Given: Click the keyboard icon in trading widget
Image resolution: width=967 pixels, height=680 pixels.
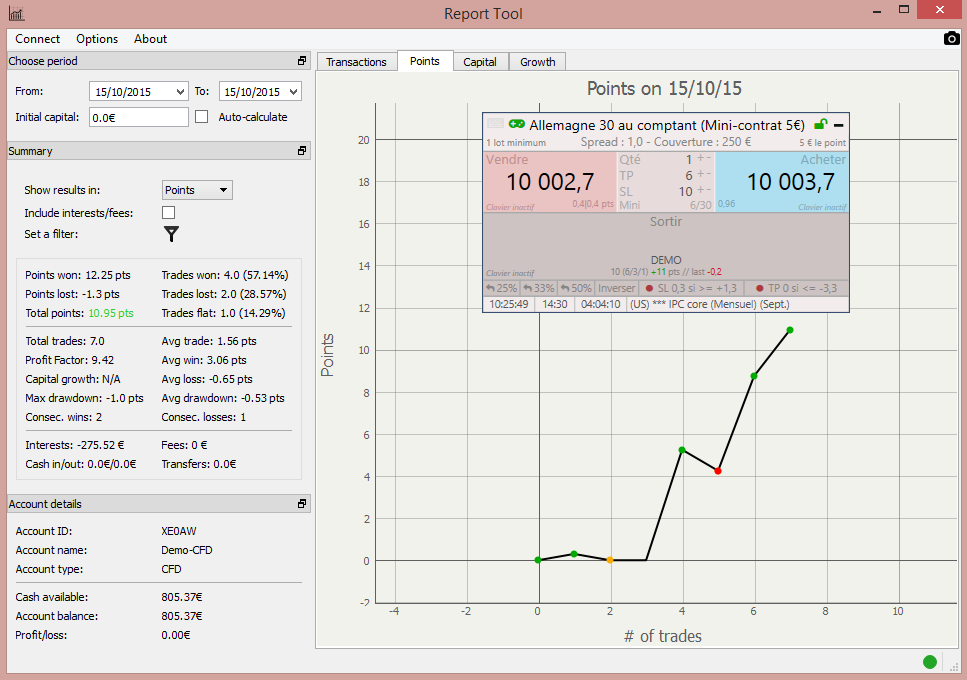Looking at the screenshot, I should click(495, 124).
